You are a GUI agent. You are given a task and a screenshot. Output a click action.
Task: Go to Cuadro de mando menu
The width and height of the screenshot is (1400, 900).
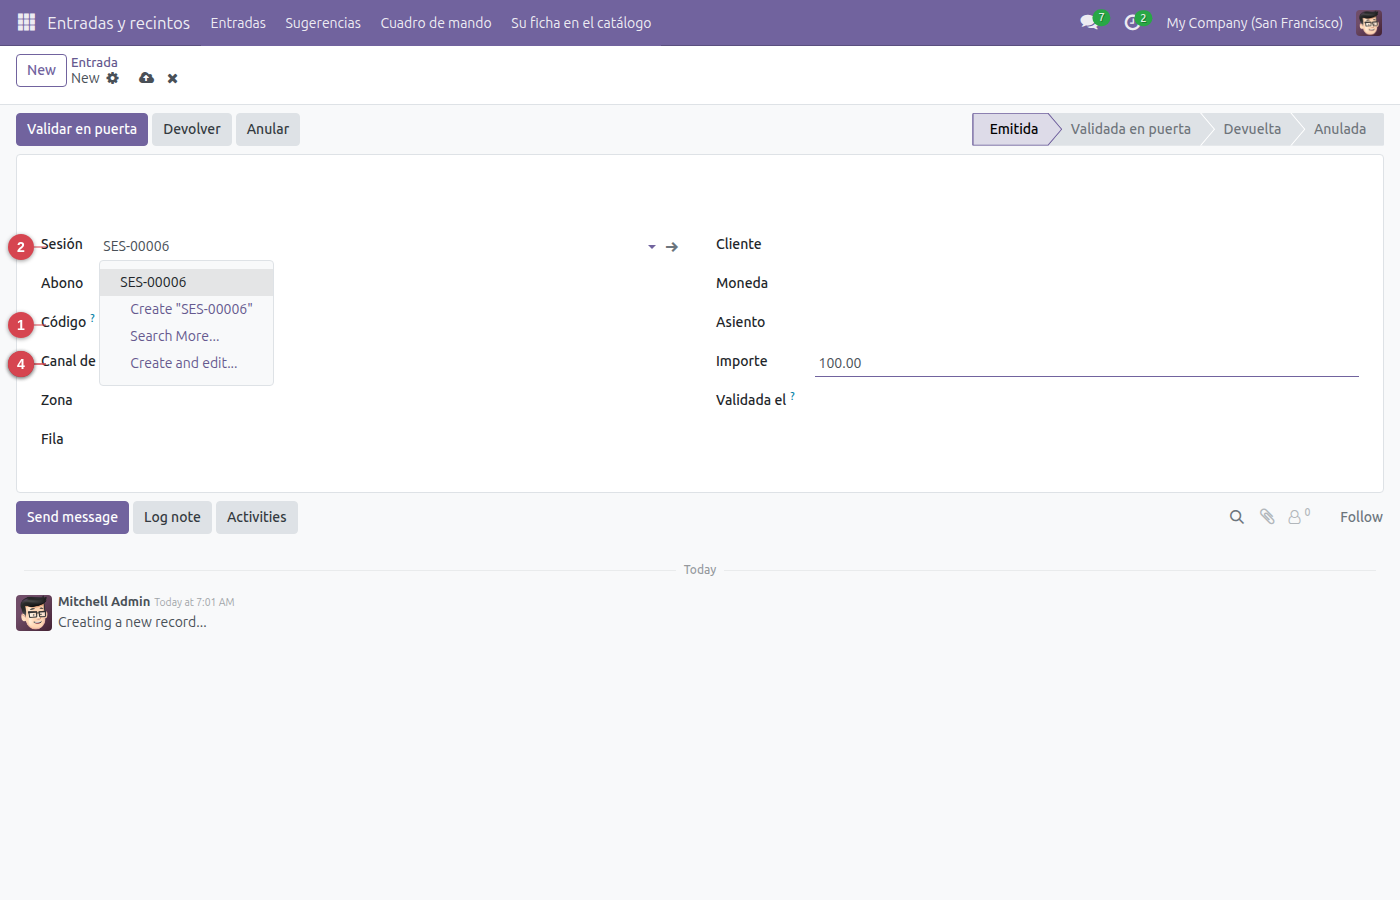436,22
